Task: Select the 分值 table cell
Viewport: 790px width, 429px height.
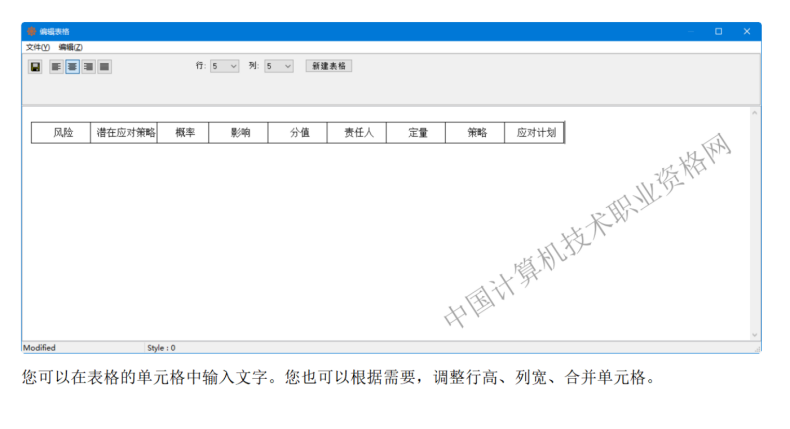Action: click(x=298, y=133)
